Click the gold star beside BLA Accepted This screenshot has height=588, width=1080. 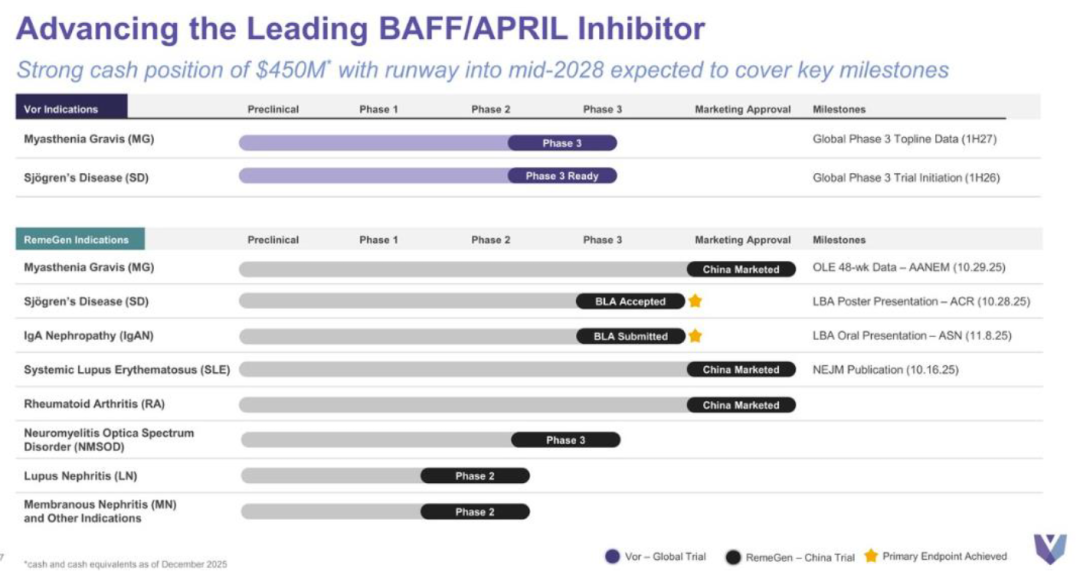tap(695, 301)
